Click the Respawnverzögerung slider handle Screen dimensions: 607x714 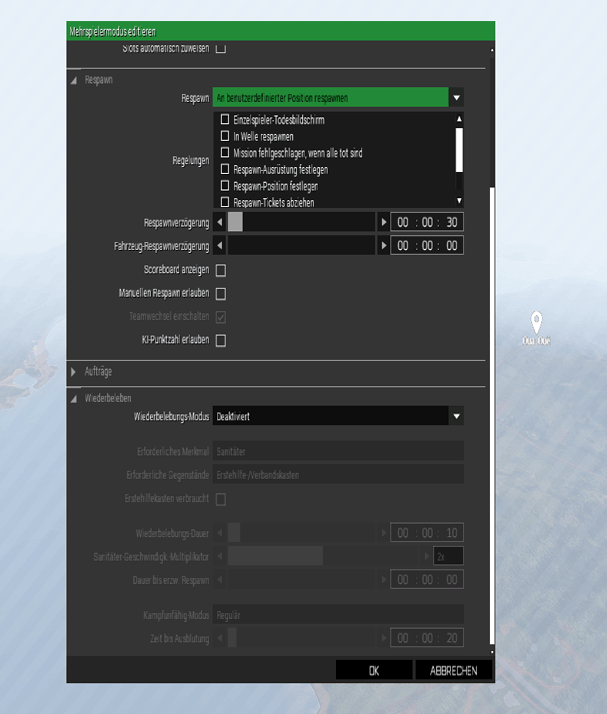click(235, 222)
